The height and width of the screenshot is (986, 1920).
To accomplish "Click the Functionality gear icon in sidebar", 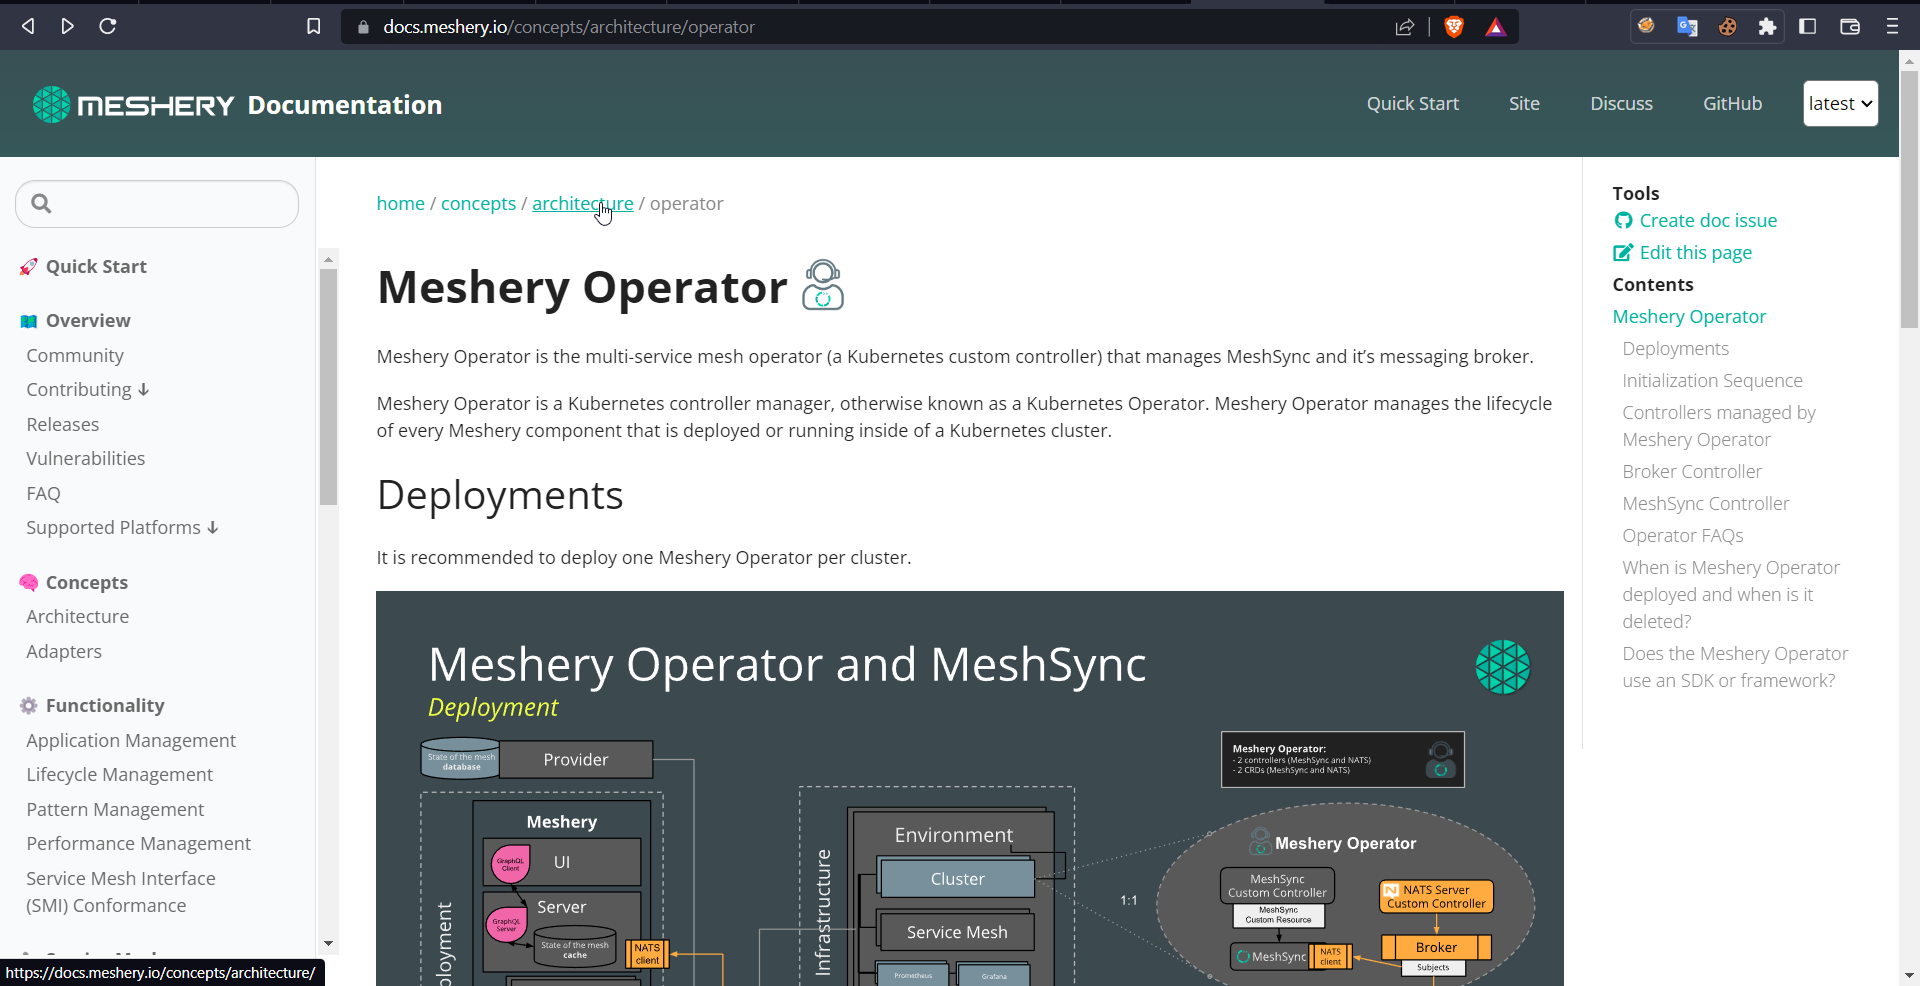I will [x=28, y=705].
